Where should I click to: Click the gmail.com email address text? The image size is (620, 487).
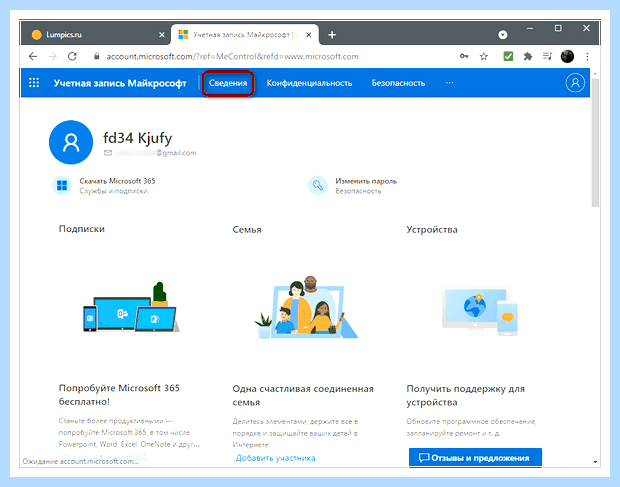point(156,153)
